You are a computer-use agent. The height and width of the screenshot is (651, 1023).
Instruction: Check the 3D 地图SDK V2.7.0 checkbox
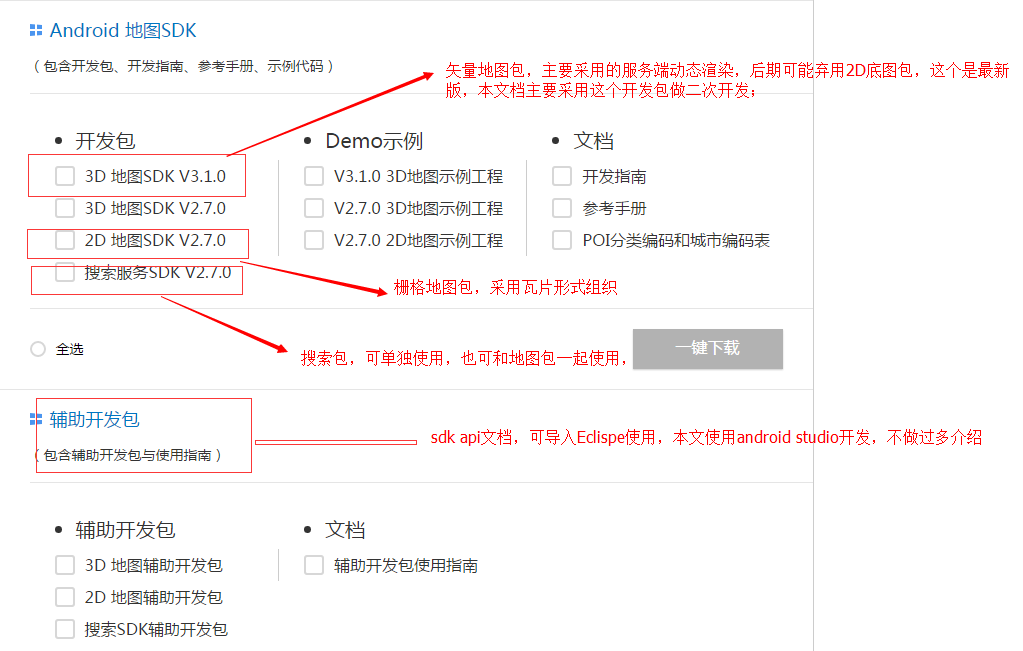click(x=65, y=208)
